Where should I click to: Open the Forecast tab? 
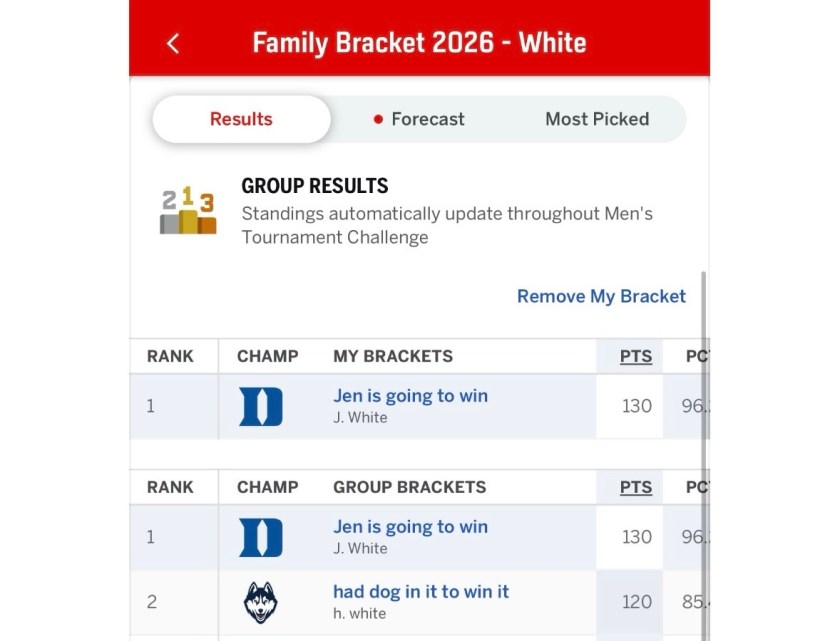[x=419, y=119]
